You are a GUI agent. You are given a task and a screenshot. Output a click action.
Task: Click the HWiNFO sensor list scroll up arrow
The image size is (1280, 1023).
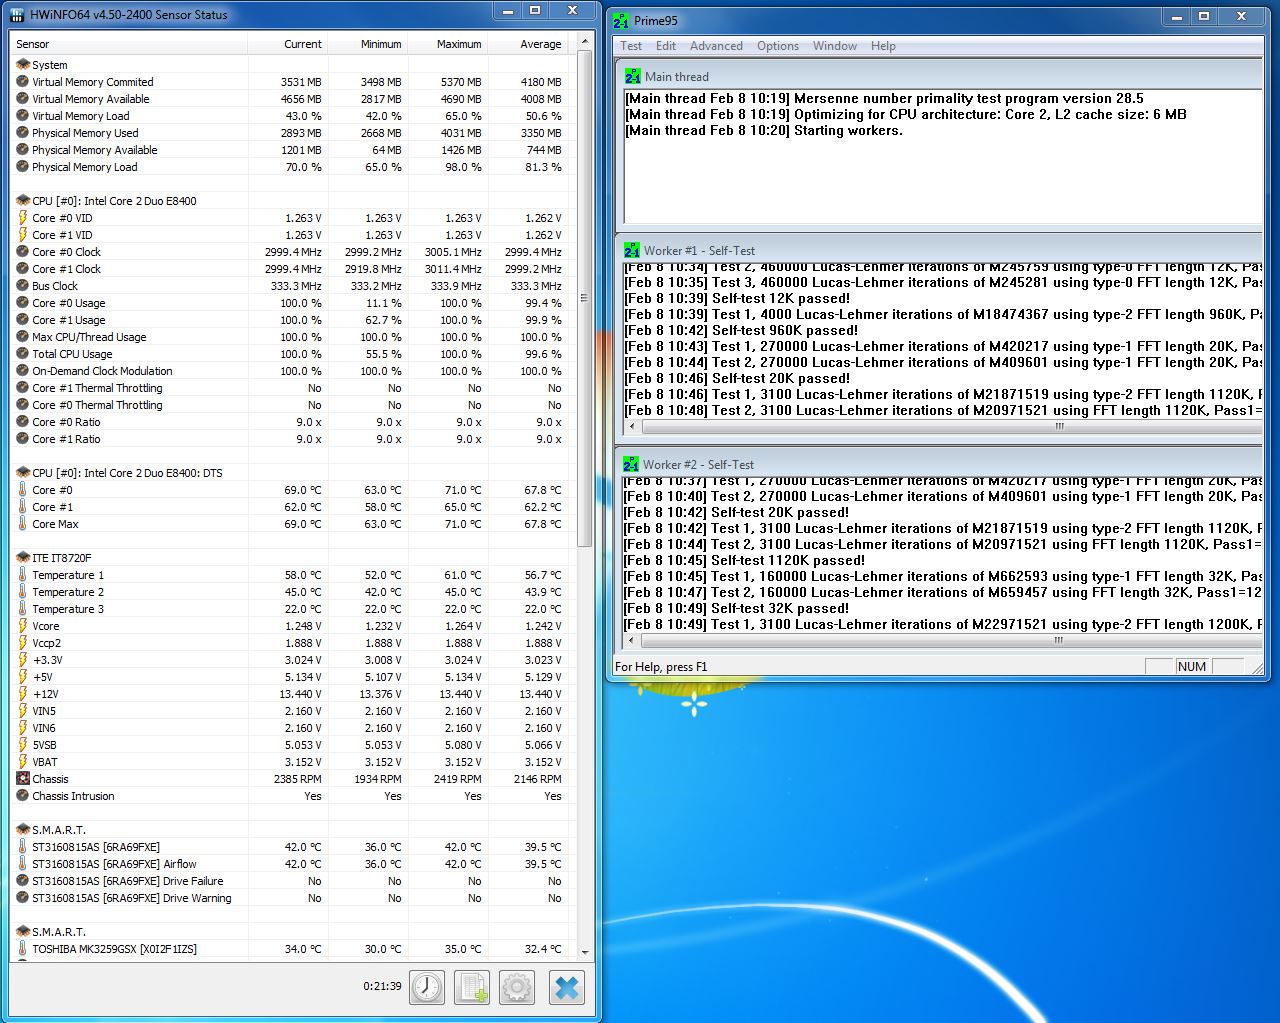click(585, 43)
